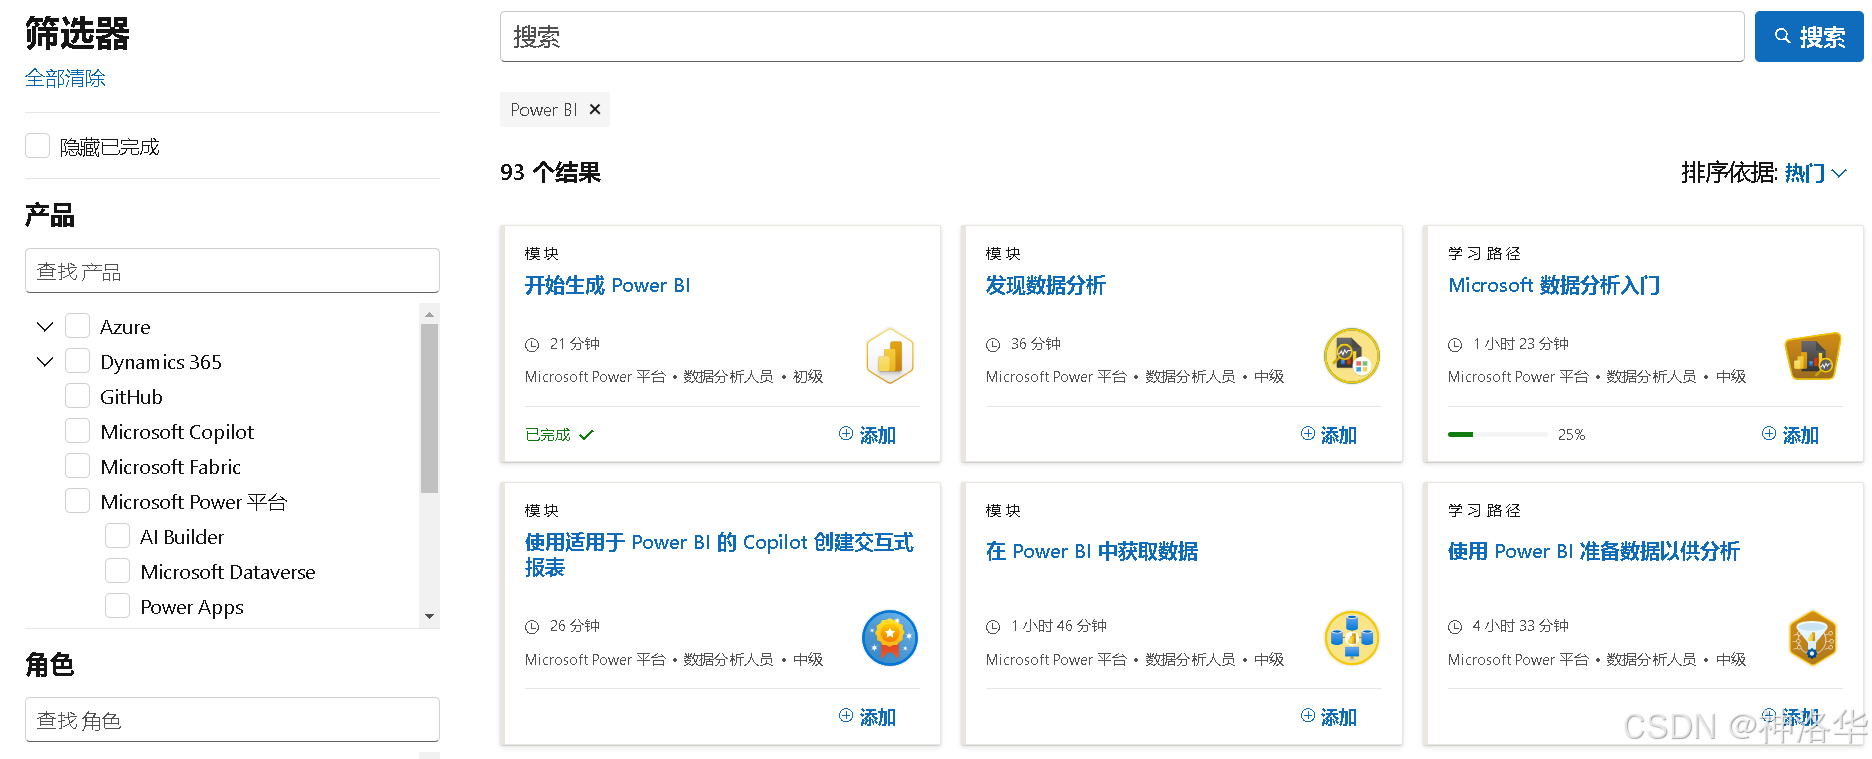The width and height of the screenshot is (1872, 759).
Task: Check the Microsoft Dataverse checkbox
Action: (x=117, y=571)
